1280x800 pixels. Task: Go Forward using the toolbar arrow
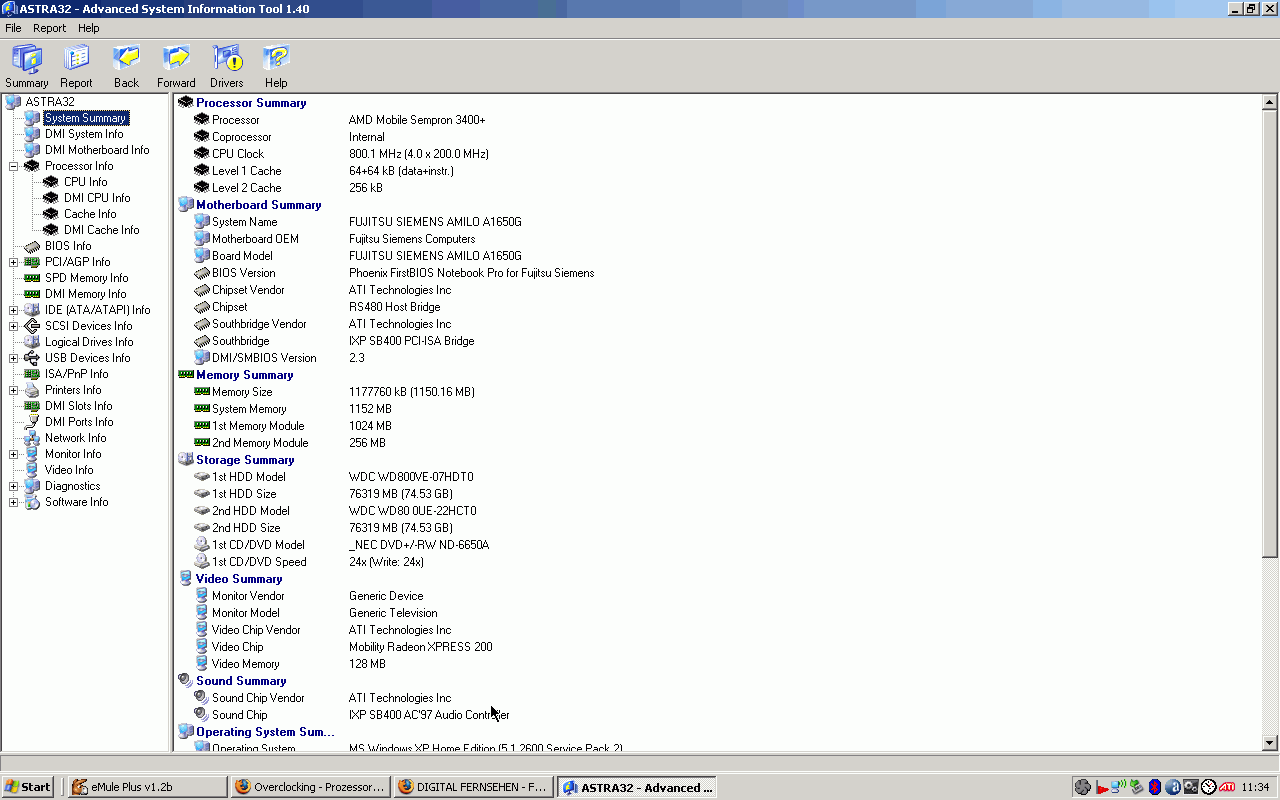[x=176, y=66]
